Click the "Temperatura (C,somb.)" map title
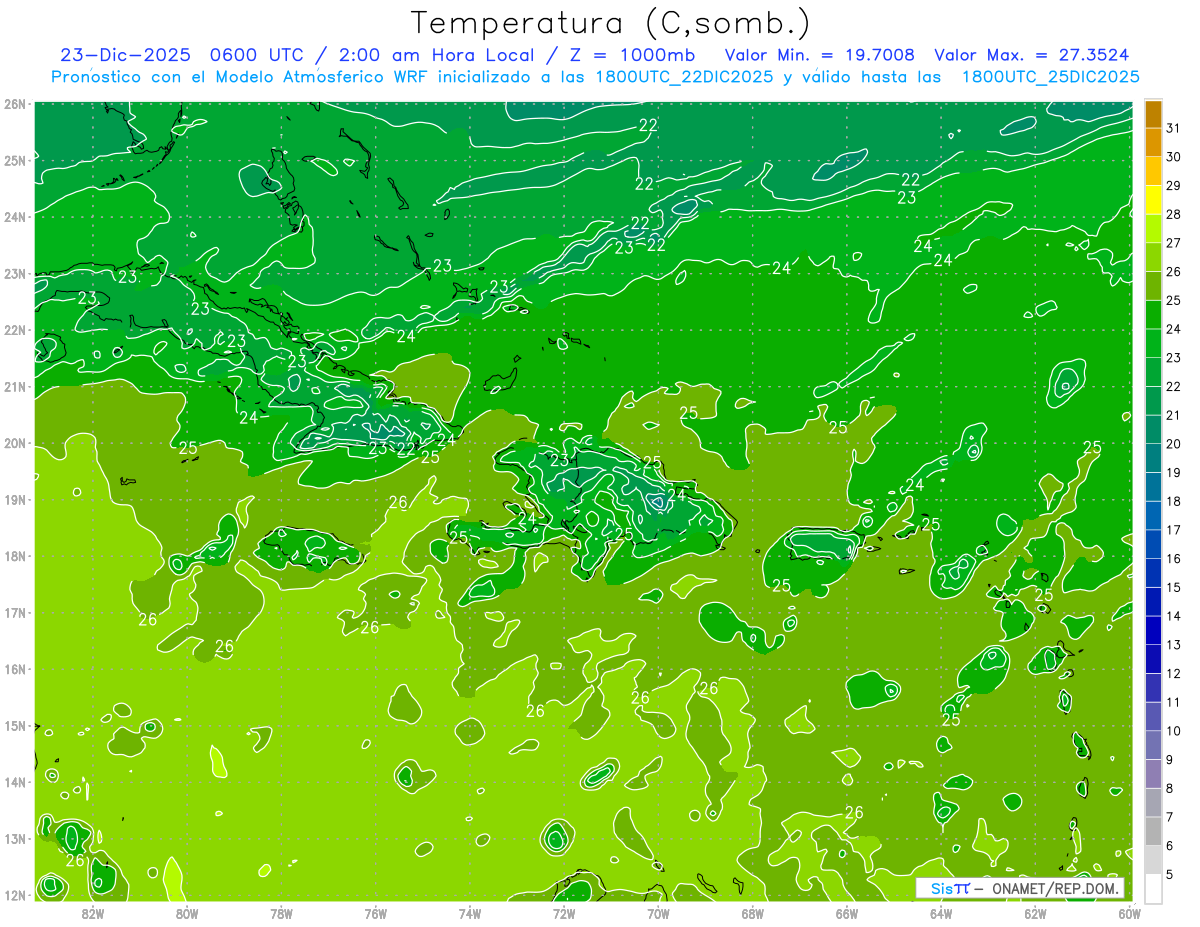Image resolution: width=1200 pixels, height=927 pixels. point(611,23)
